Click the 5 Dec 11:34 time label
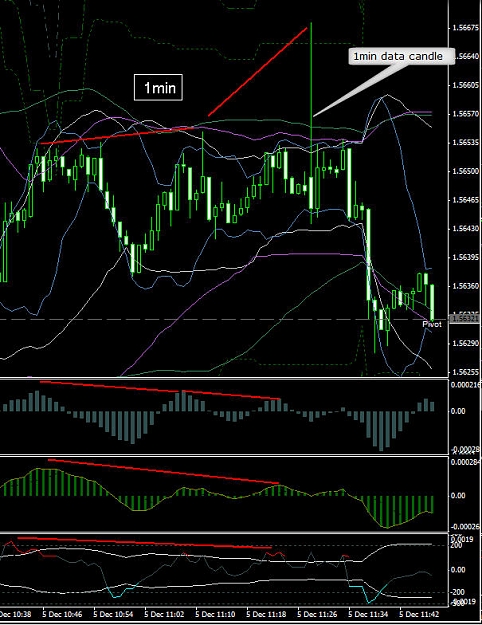Screen dimensions: 482x625 tap(368, 614)
